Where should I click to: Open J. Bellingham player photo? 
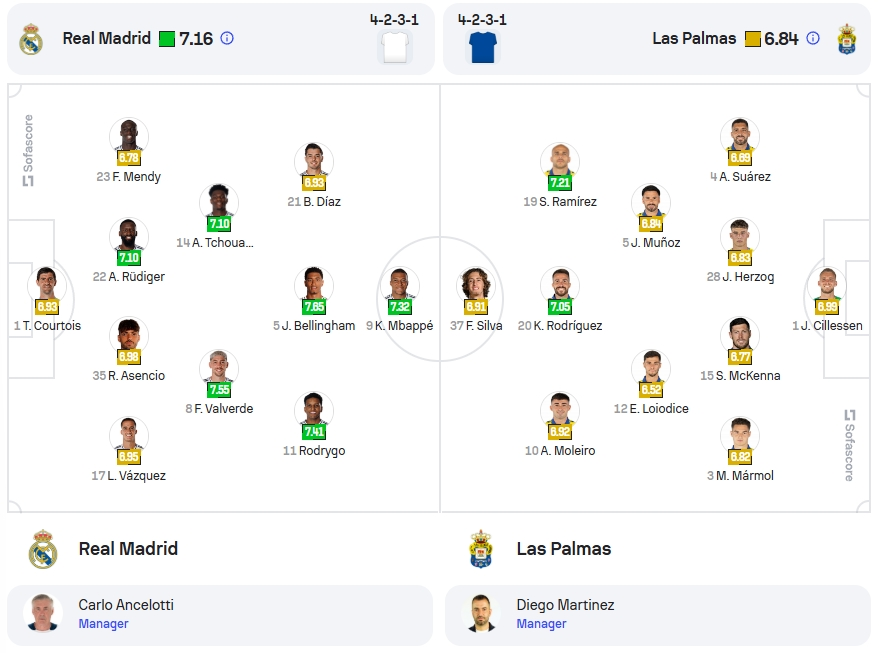pos(314,285)
